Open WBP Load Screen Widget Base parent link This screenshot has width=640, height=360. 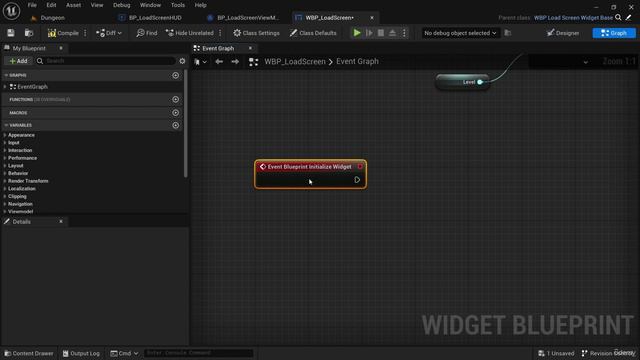573,18
